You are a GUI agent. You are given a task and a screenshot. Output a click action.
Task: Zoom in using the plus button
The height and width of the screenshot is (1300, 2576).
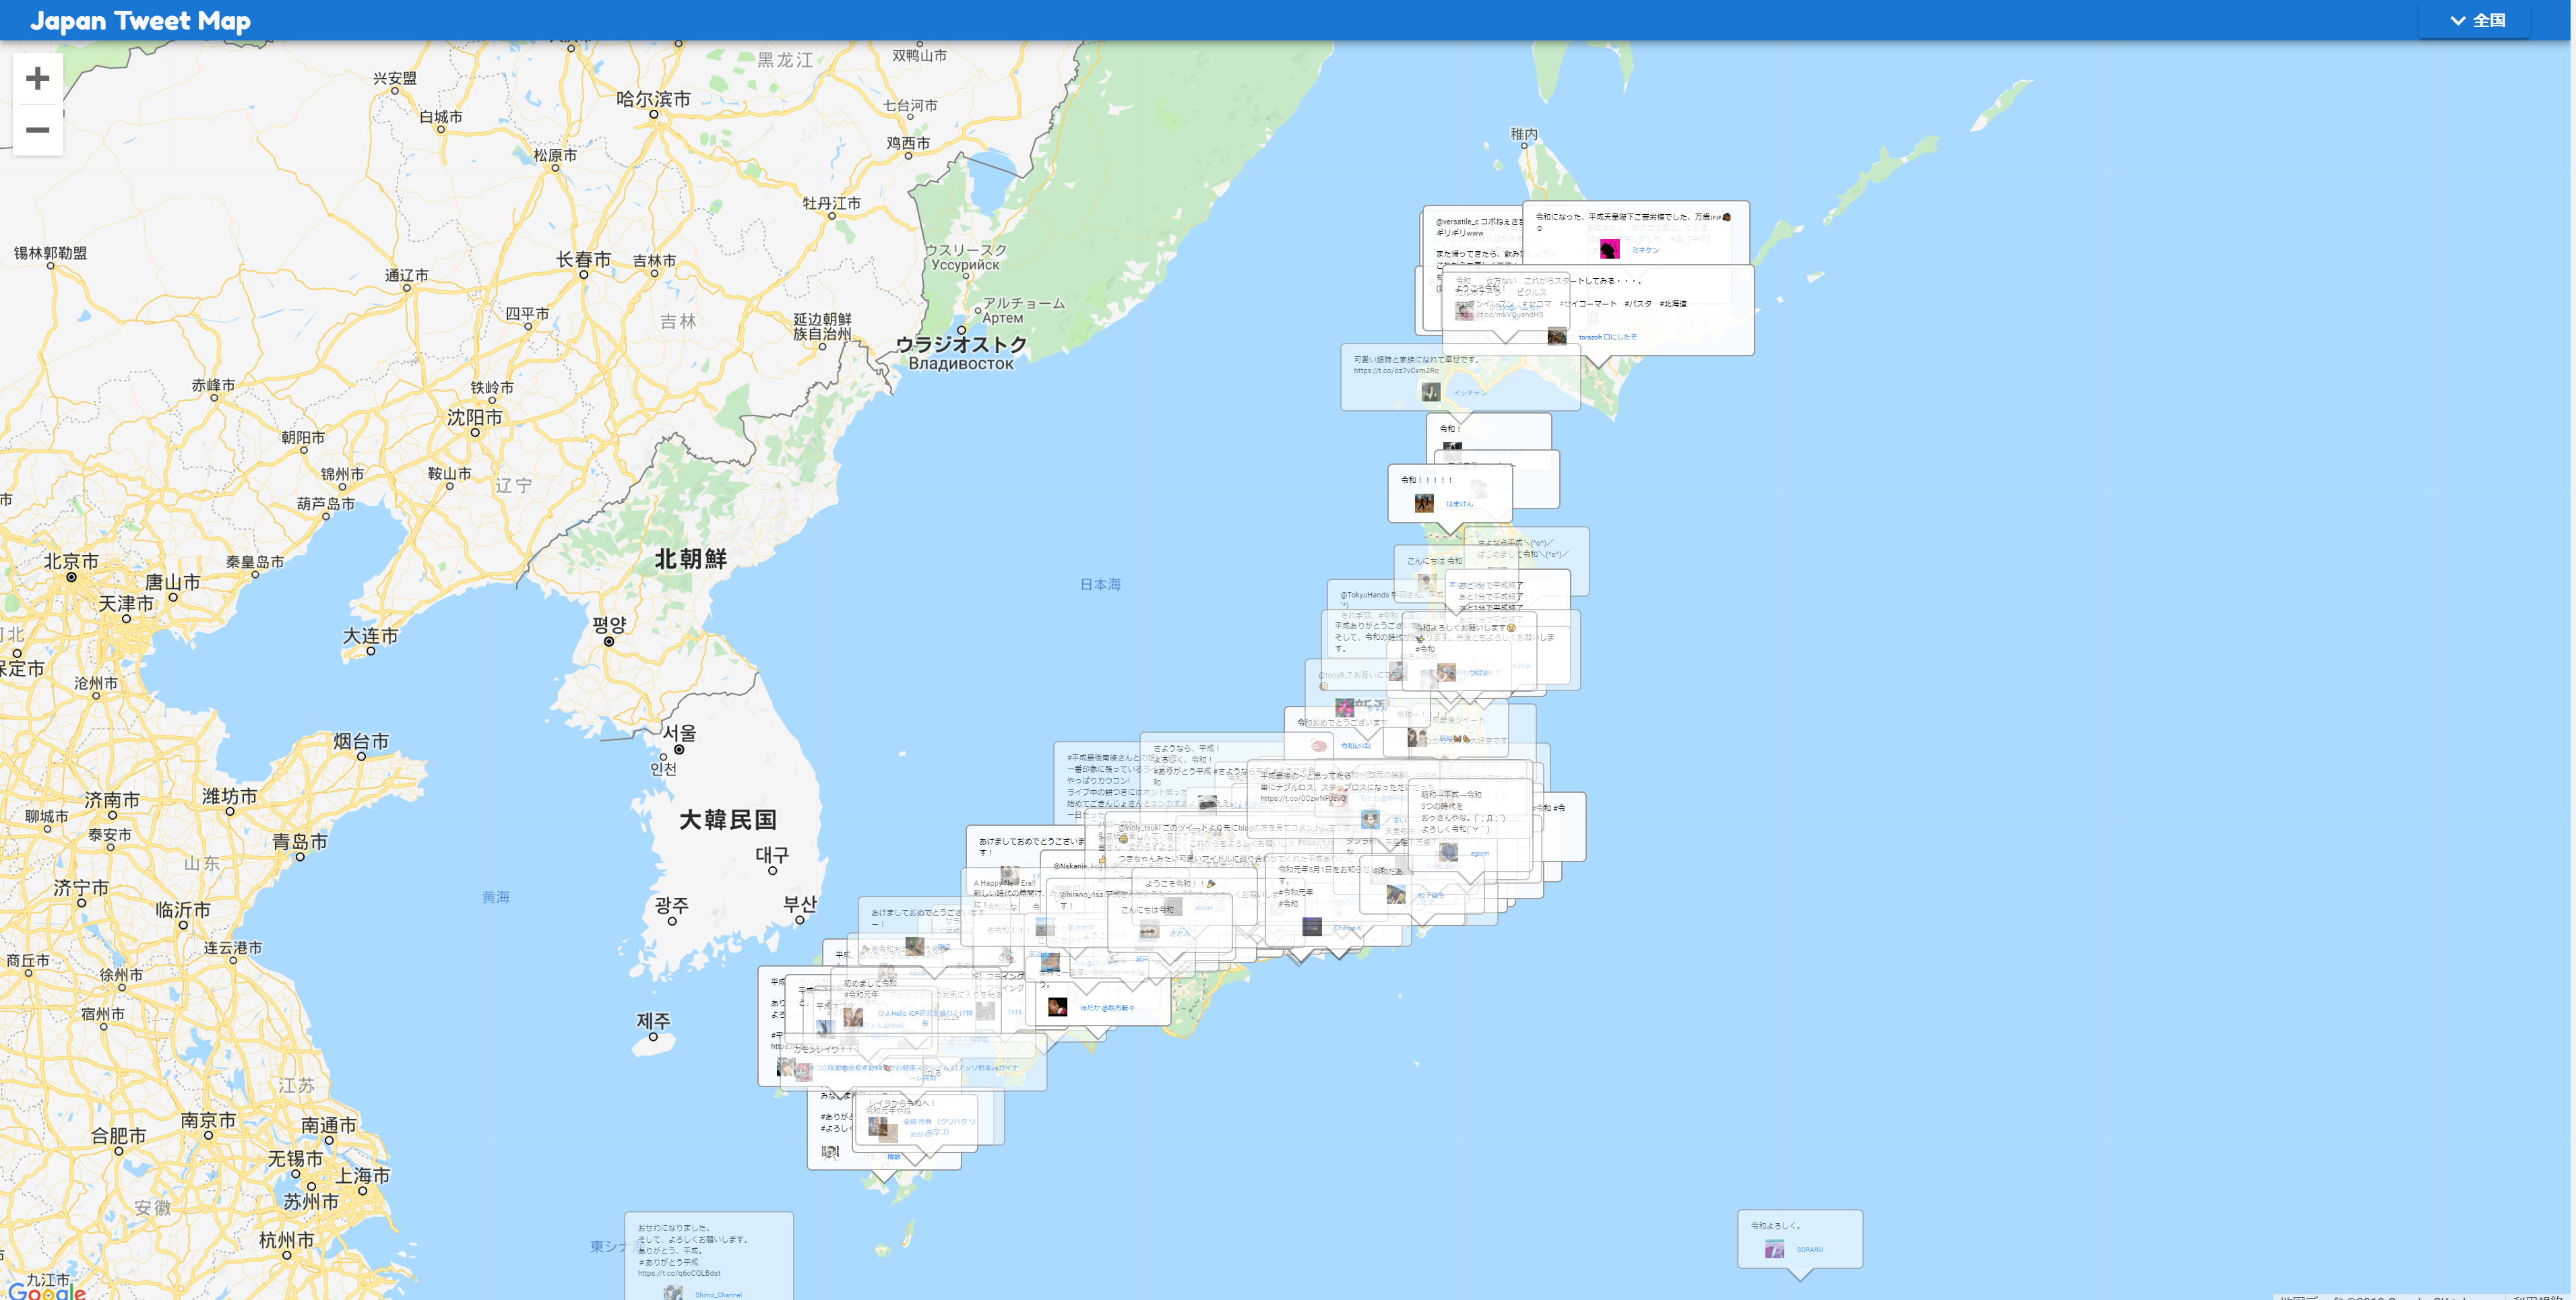(x=37, y=79)
